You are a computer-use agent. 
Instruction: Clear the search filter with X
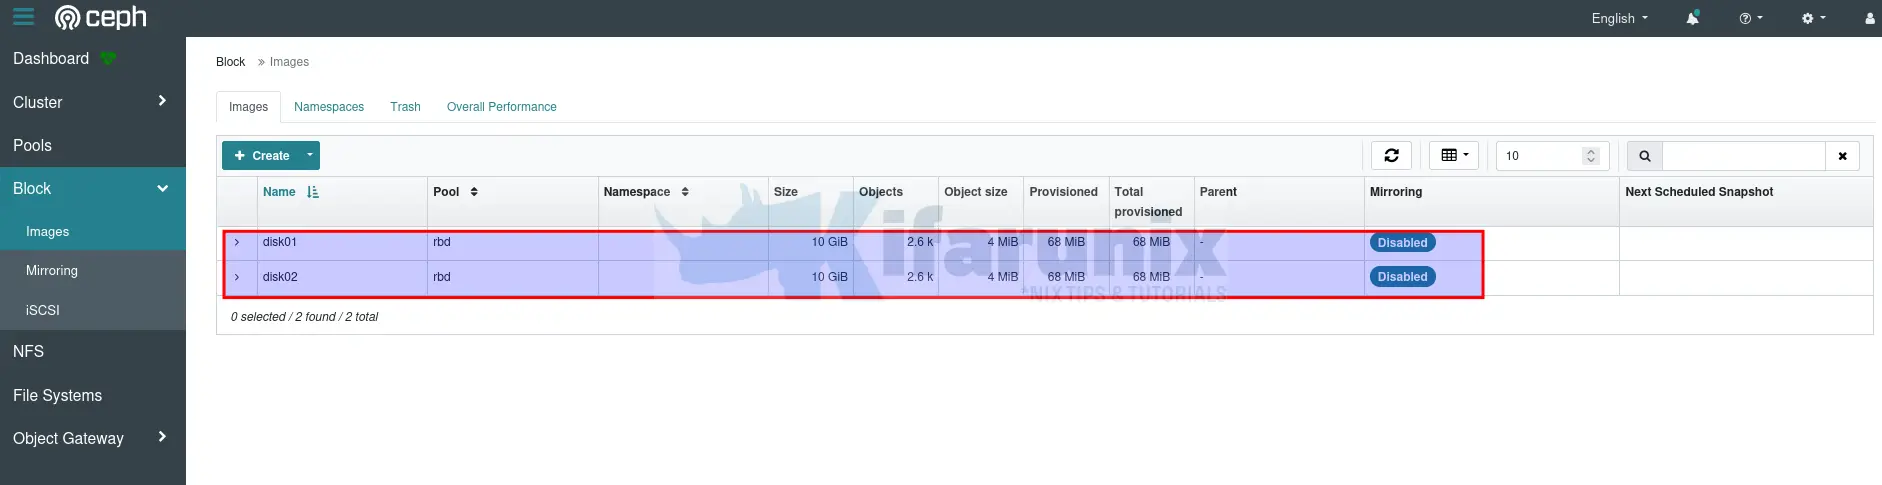point(1842,156)
